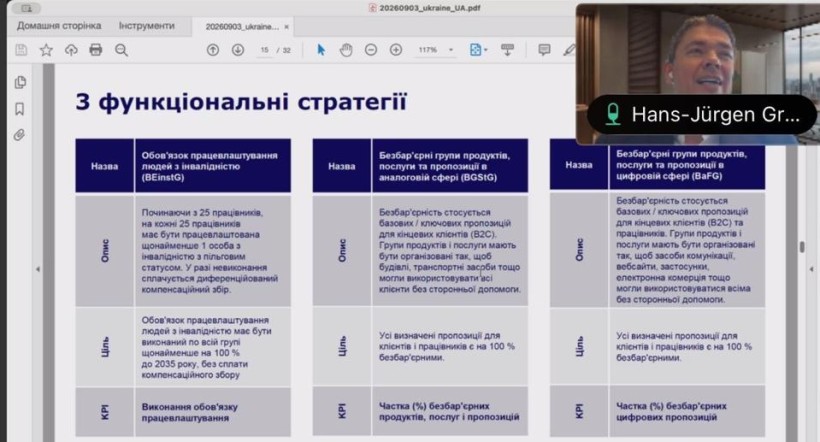Click the page number input field
Viewport: 820px width, 442px height.
(x=265, y=50)
